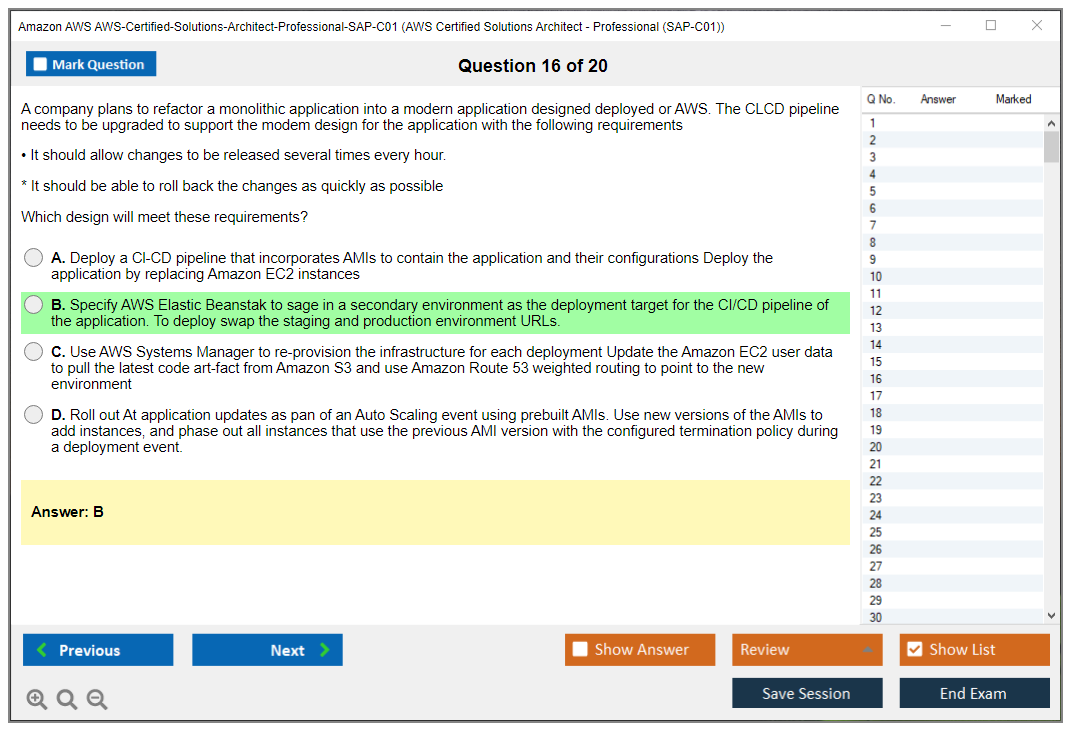Viewport: 1075px width, 735px height.
Task: Advance to the Next question
Action: pos(267,650)
